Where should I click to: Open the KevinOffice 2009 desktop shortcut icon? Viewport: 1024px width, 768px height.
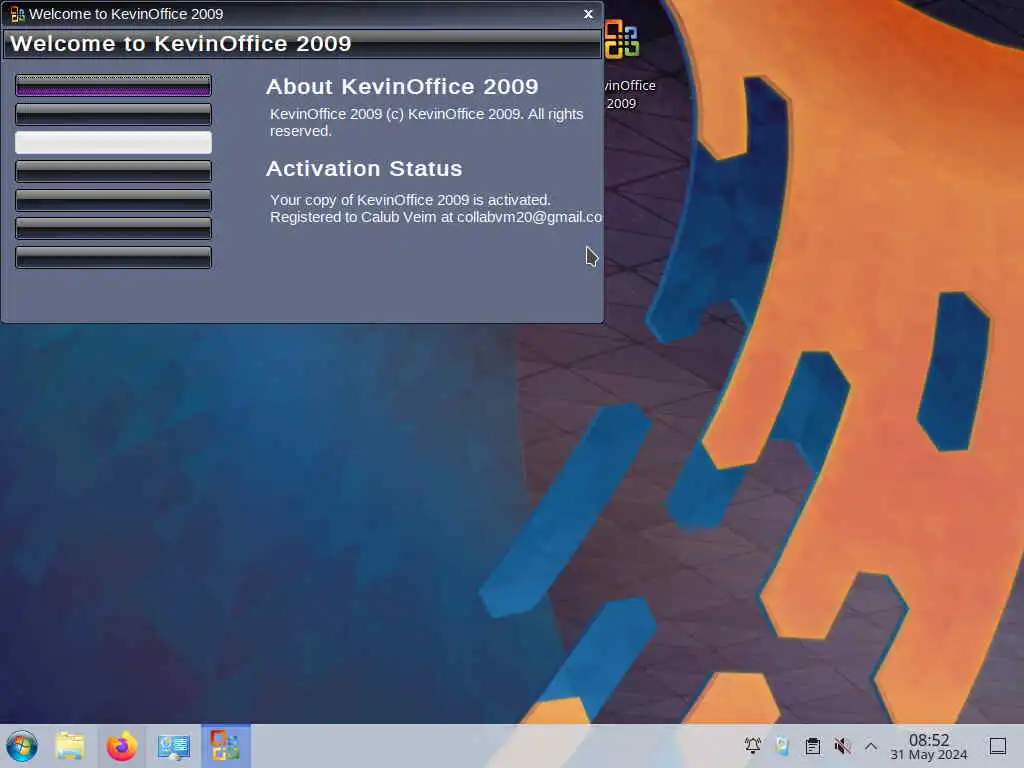tap(622, 40)
